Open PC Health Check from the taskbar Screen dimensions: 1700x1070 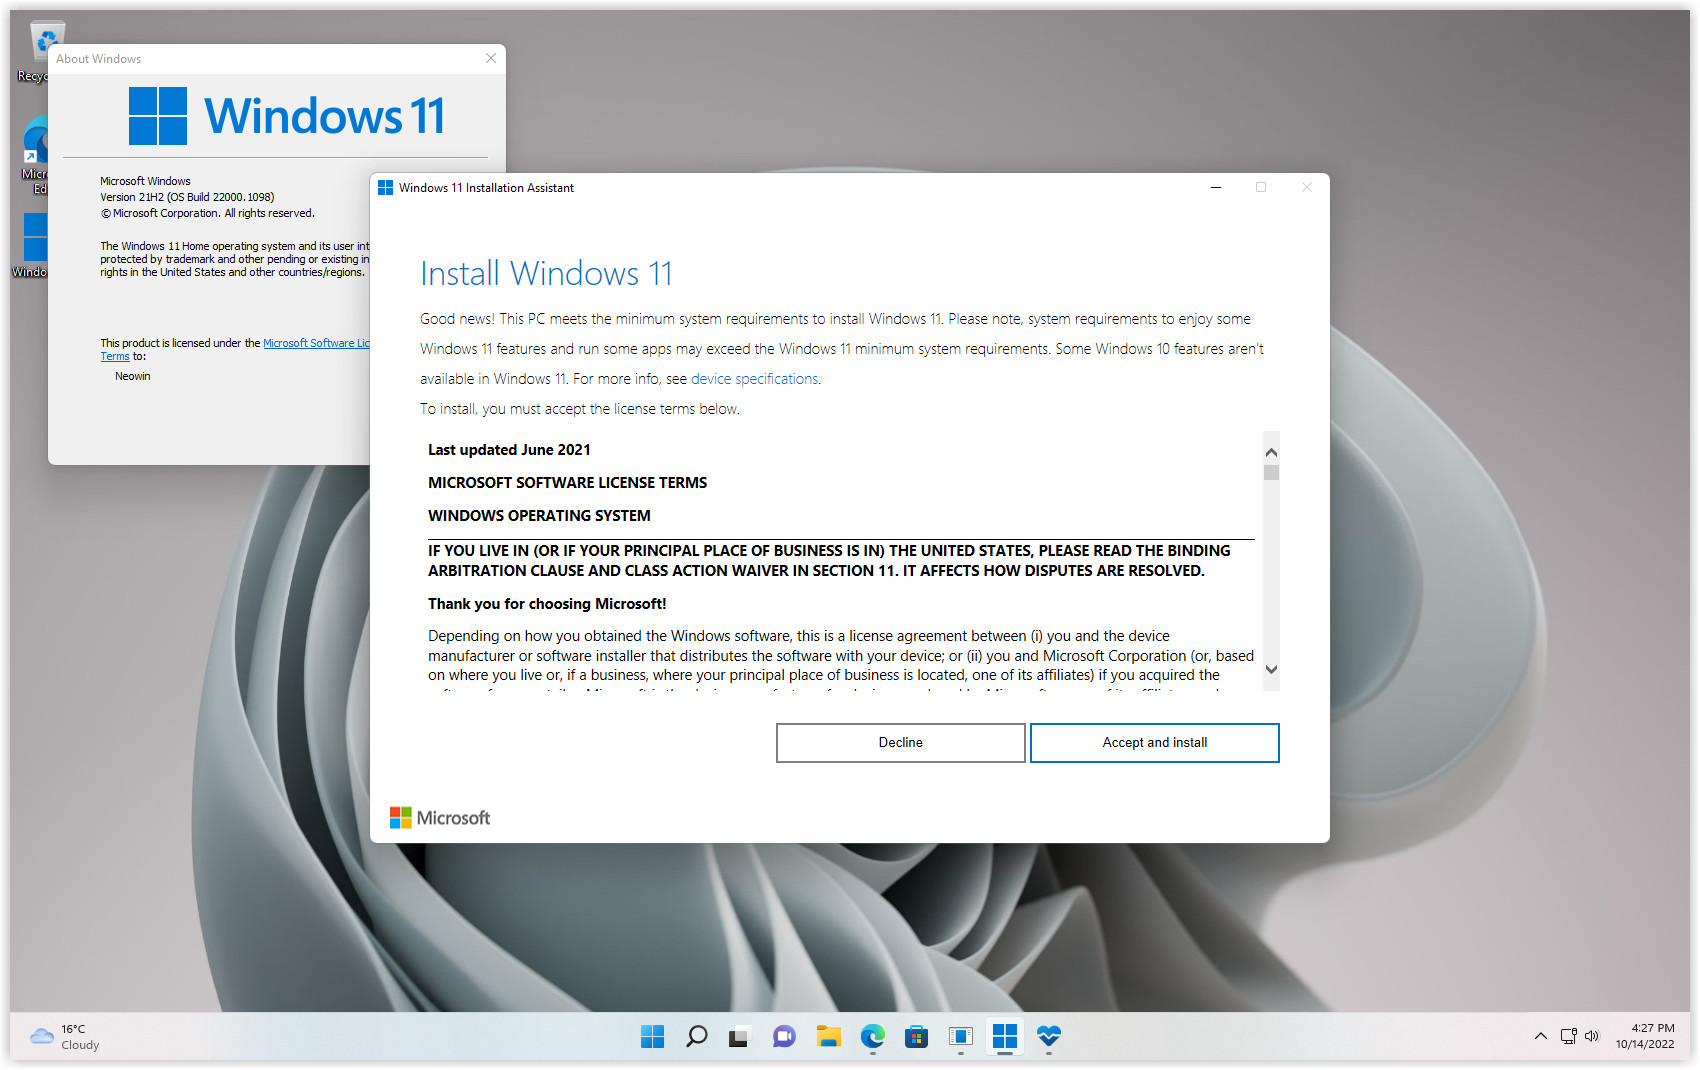click(x=1048, y=1037)
